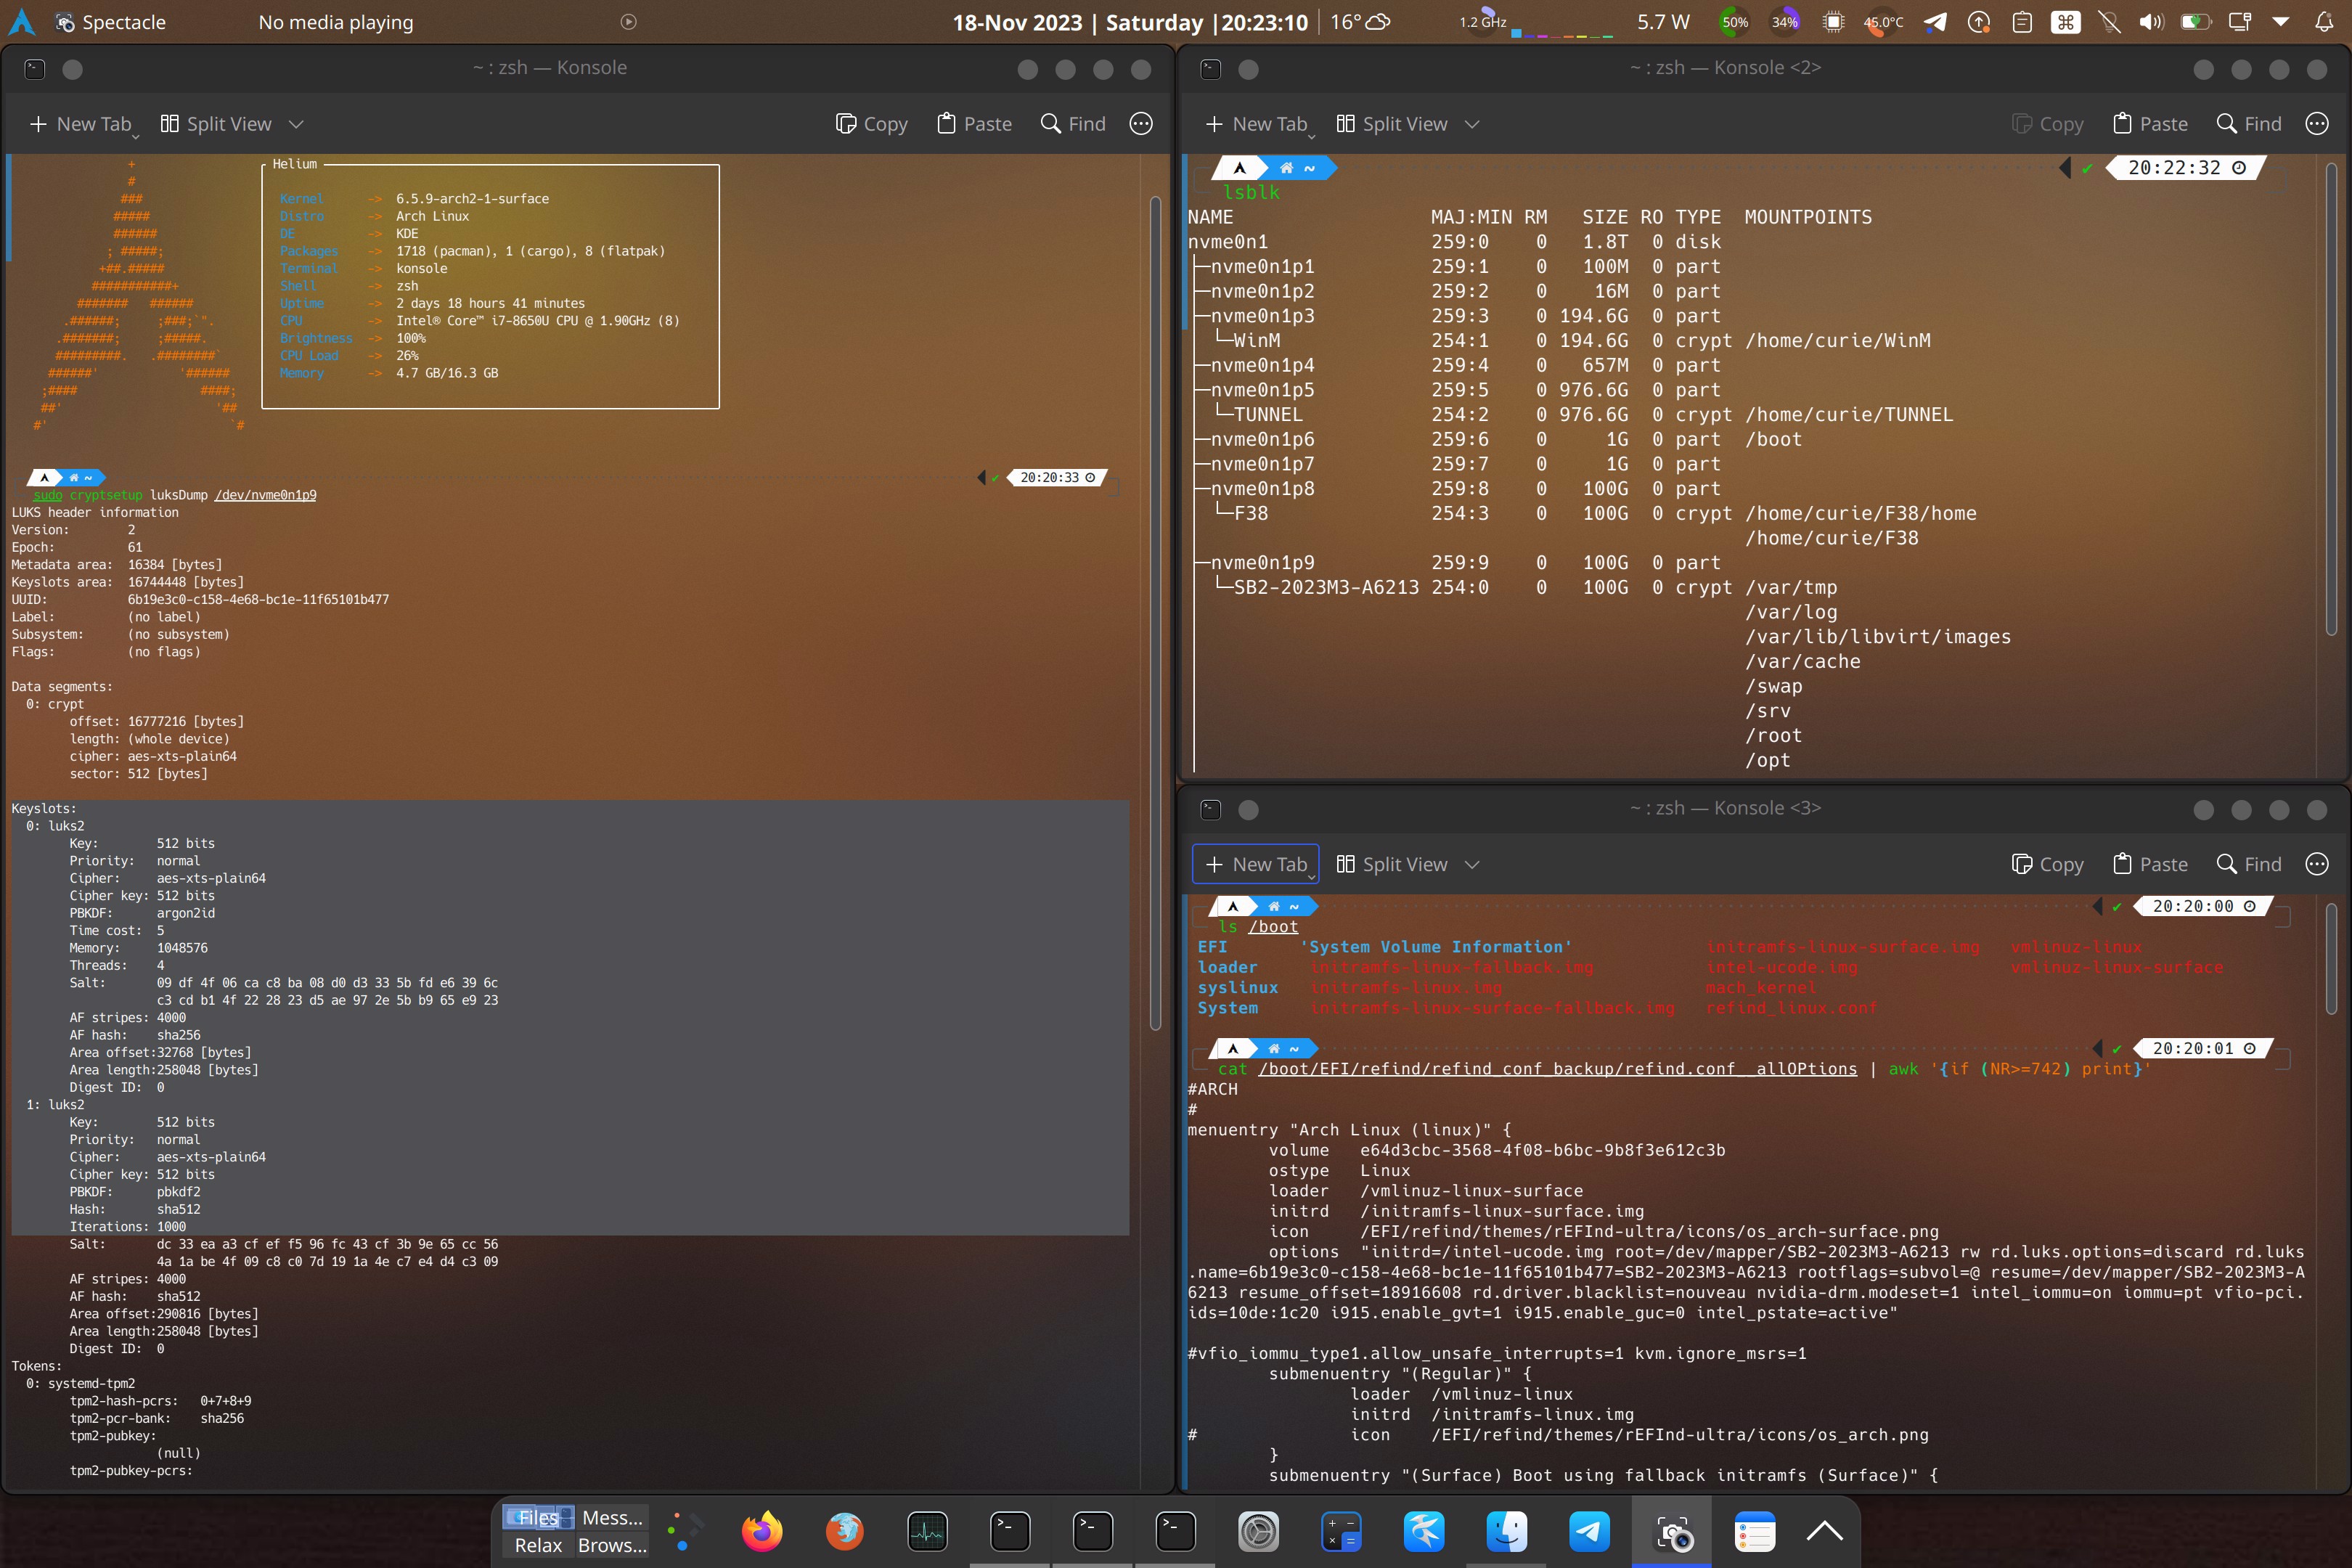Viewport: 2352px width, 1568px height.
Task: Open Telegram from the system tray
Action: [1936, 21]
